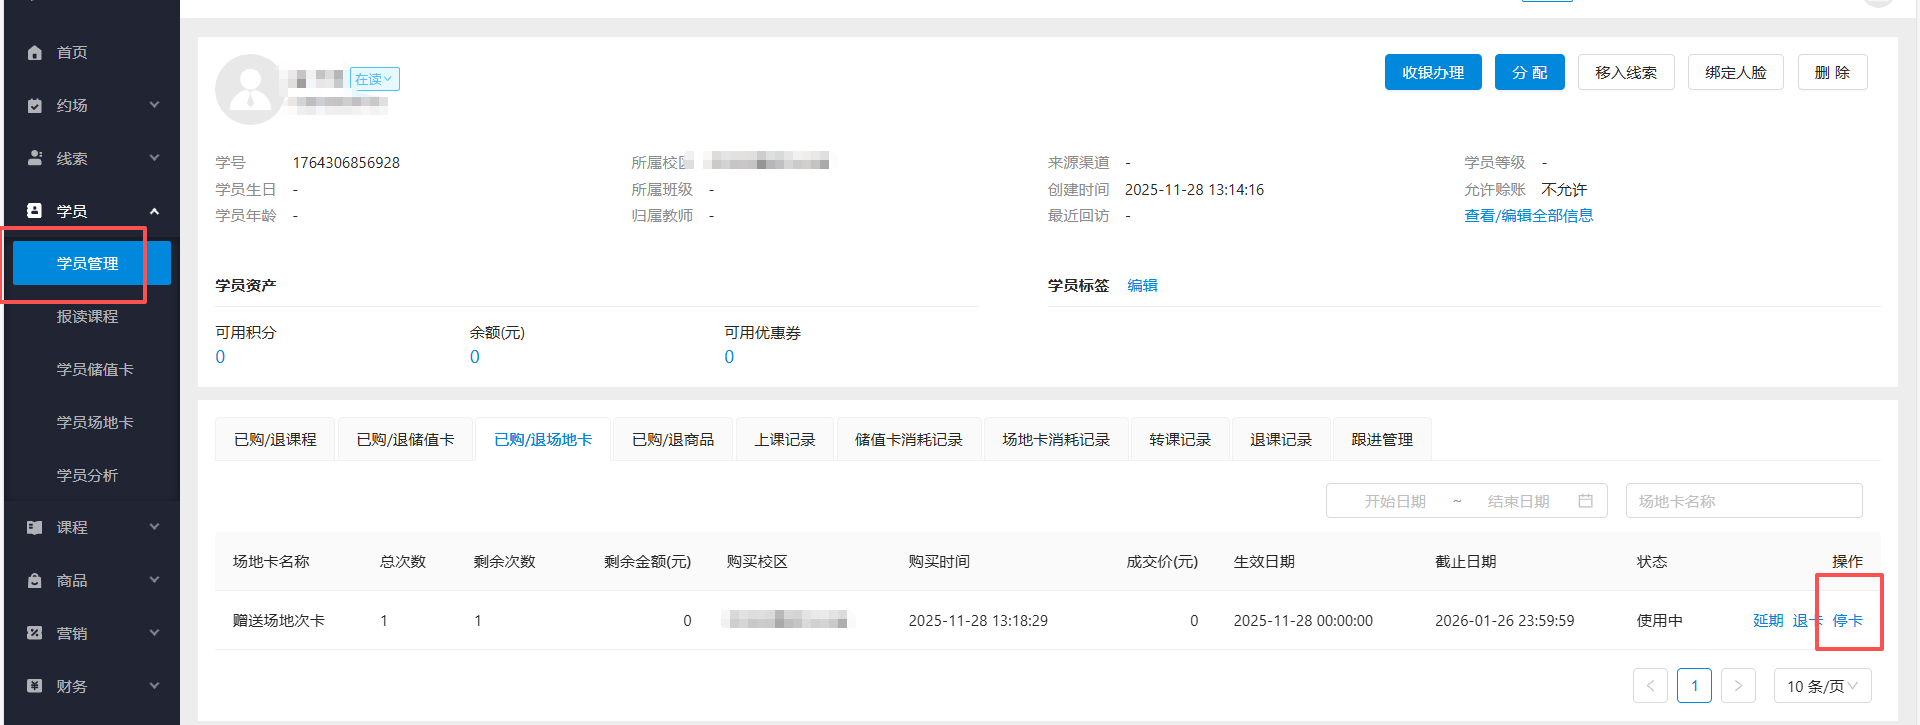Click expiry date 2026-01-26 23:59:59

point(1504,620)
